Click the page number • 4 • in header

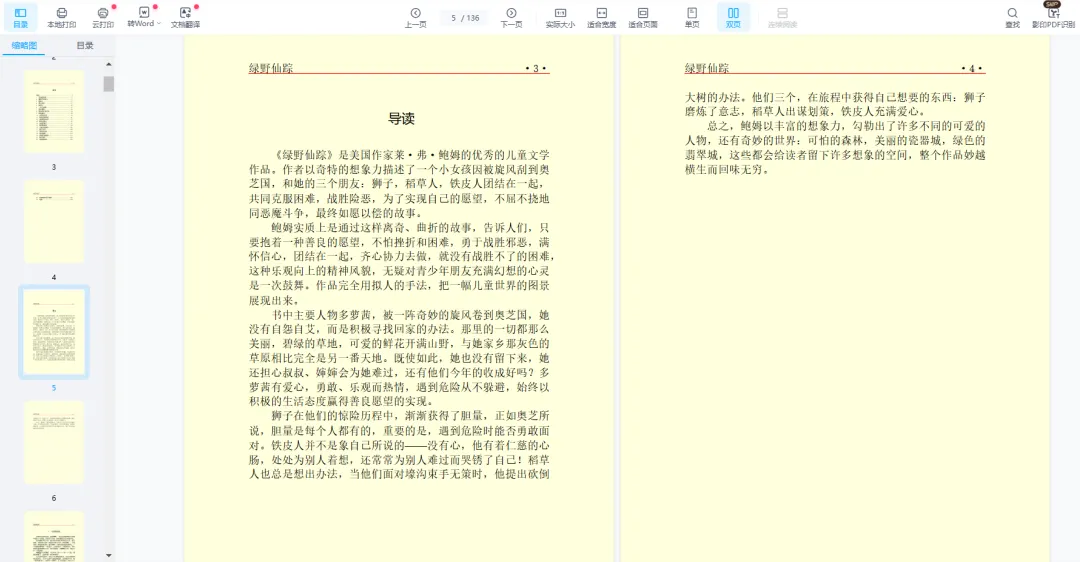tap(972, 68)
